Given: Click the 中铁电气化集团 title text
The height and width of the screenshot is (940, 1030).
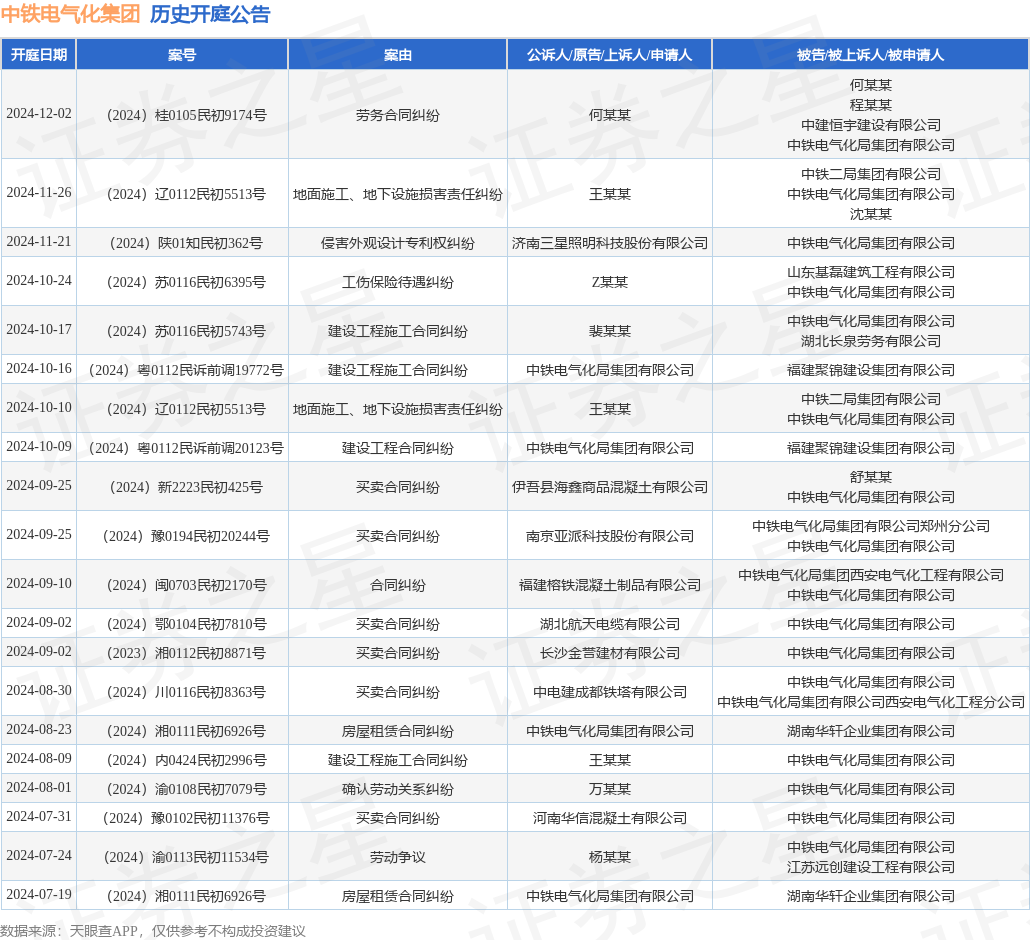Looking at the screenshot, I should pos(70,14).
